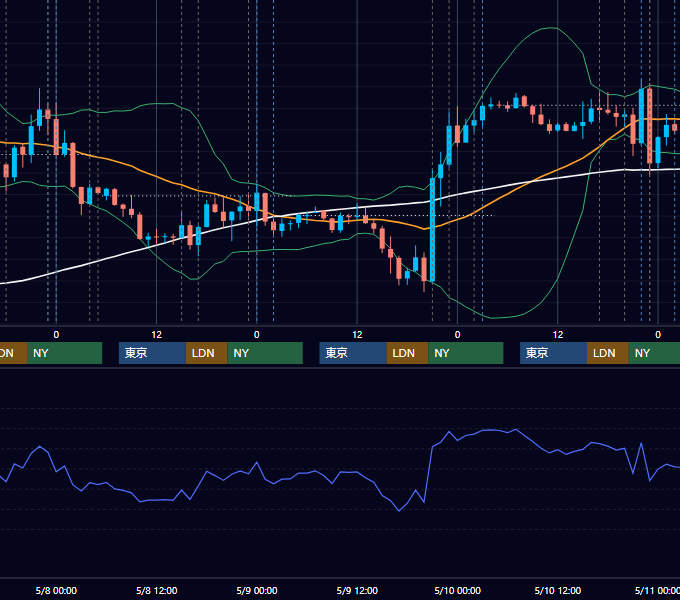
Task: Click the NY session block spanning 5/10 00:00
Action: pyautogui.click(x=466, y=353)
